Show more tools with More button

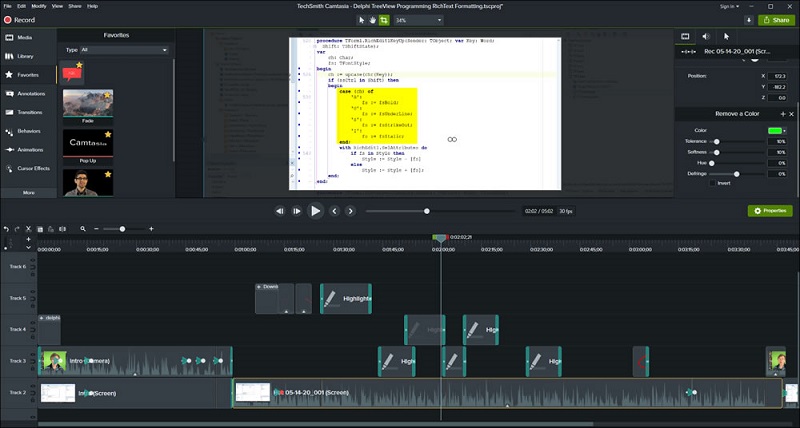[29, 193]
